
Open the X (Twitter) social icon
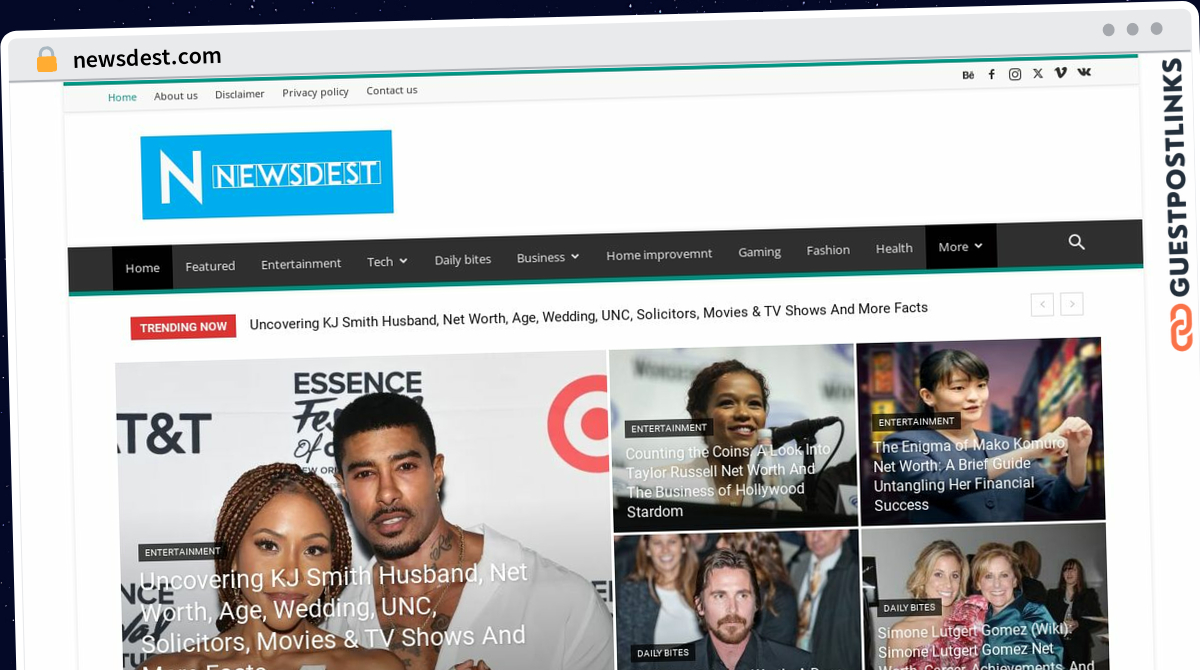coord(1038,73)
